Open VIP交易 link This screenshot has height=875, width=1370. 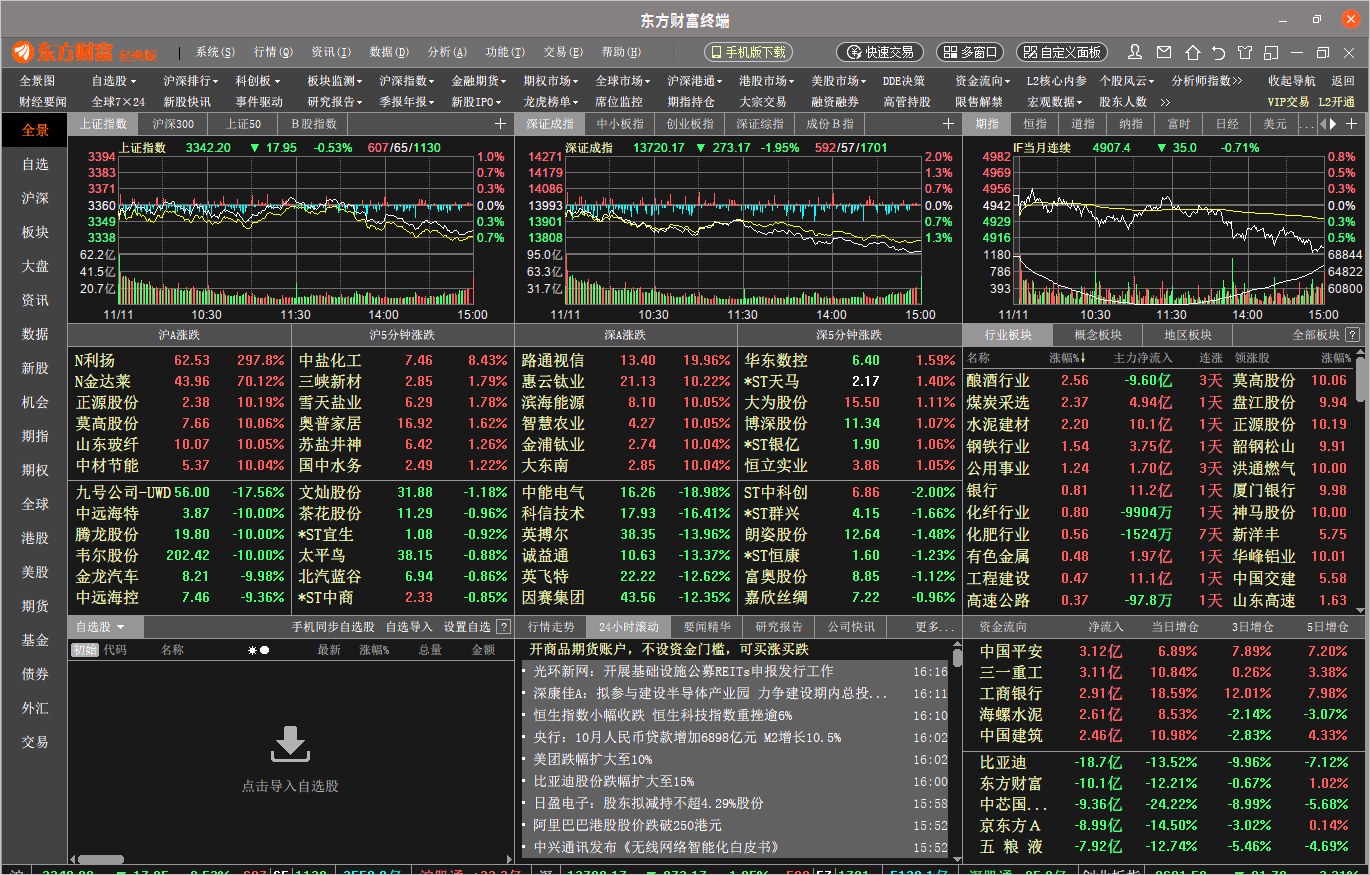(x=1288, y=102)
